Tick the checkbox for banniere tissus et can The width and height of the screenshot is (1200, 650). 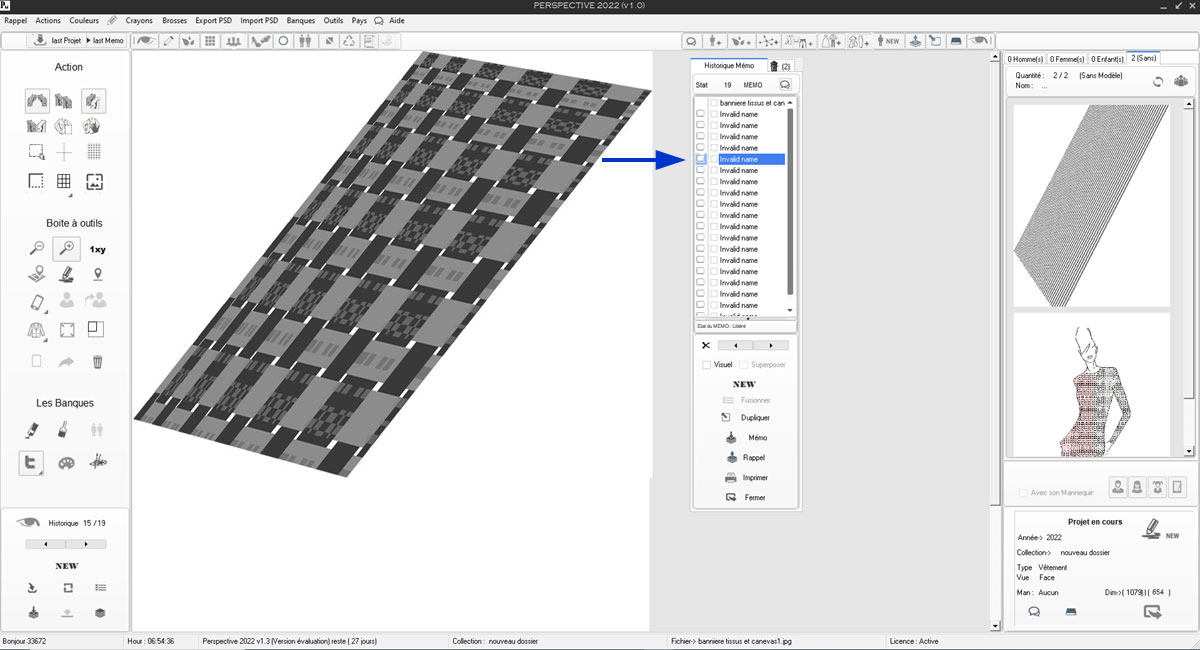point(714,103)
